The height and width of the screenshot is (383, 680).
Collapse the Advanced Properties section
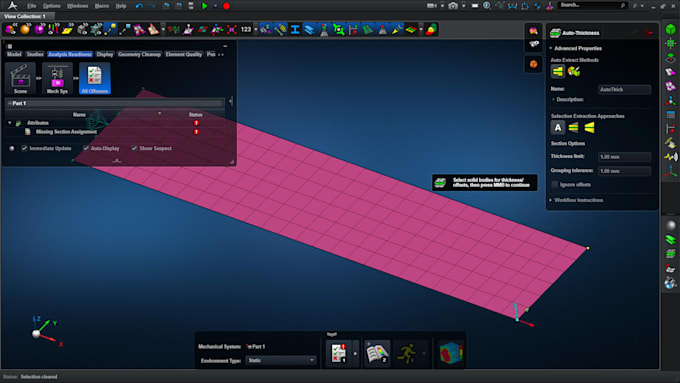tap(551, 49)
